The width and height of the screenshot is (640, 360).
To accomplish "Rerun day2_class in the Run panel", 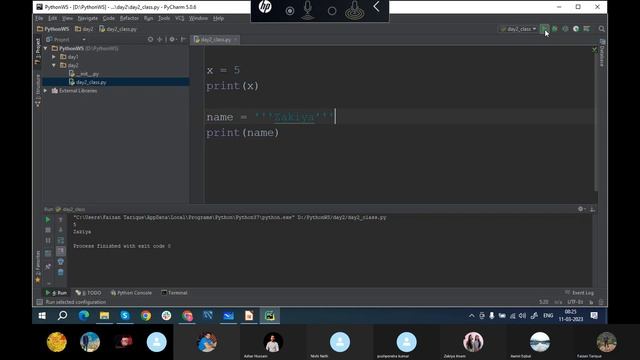I will pyautogui.click(x=48, y=220).
